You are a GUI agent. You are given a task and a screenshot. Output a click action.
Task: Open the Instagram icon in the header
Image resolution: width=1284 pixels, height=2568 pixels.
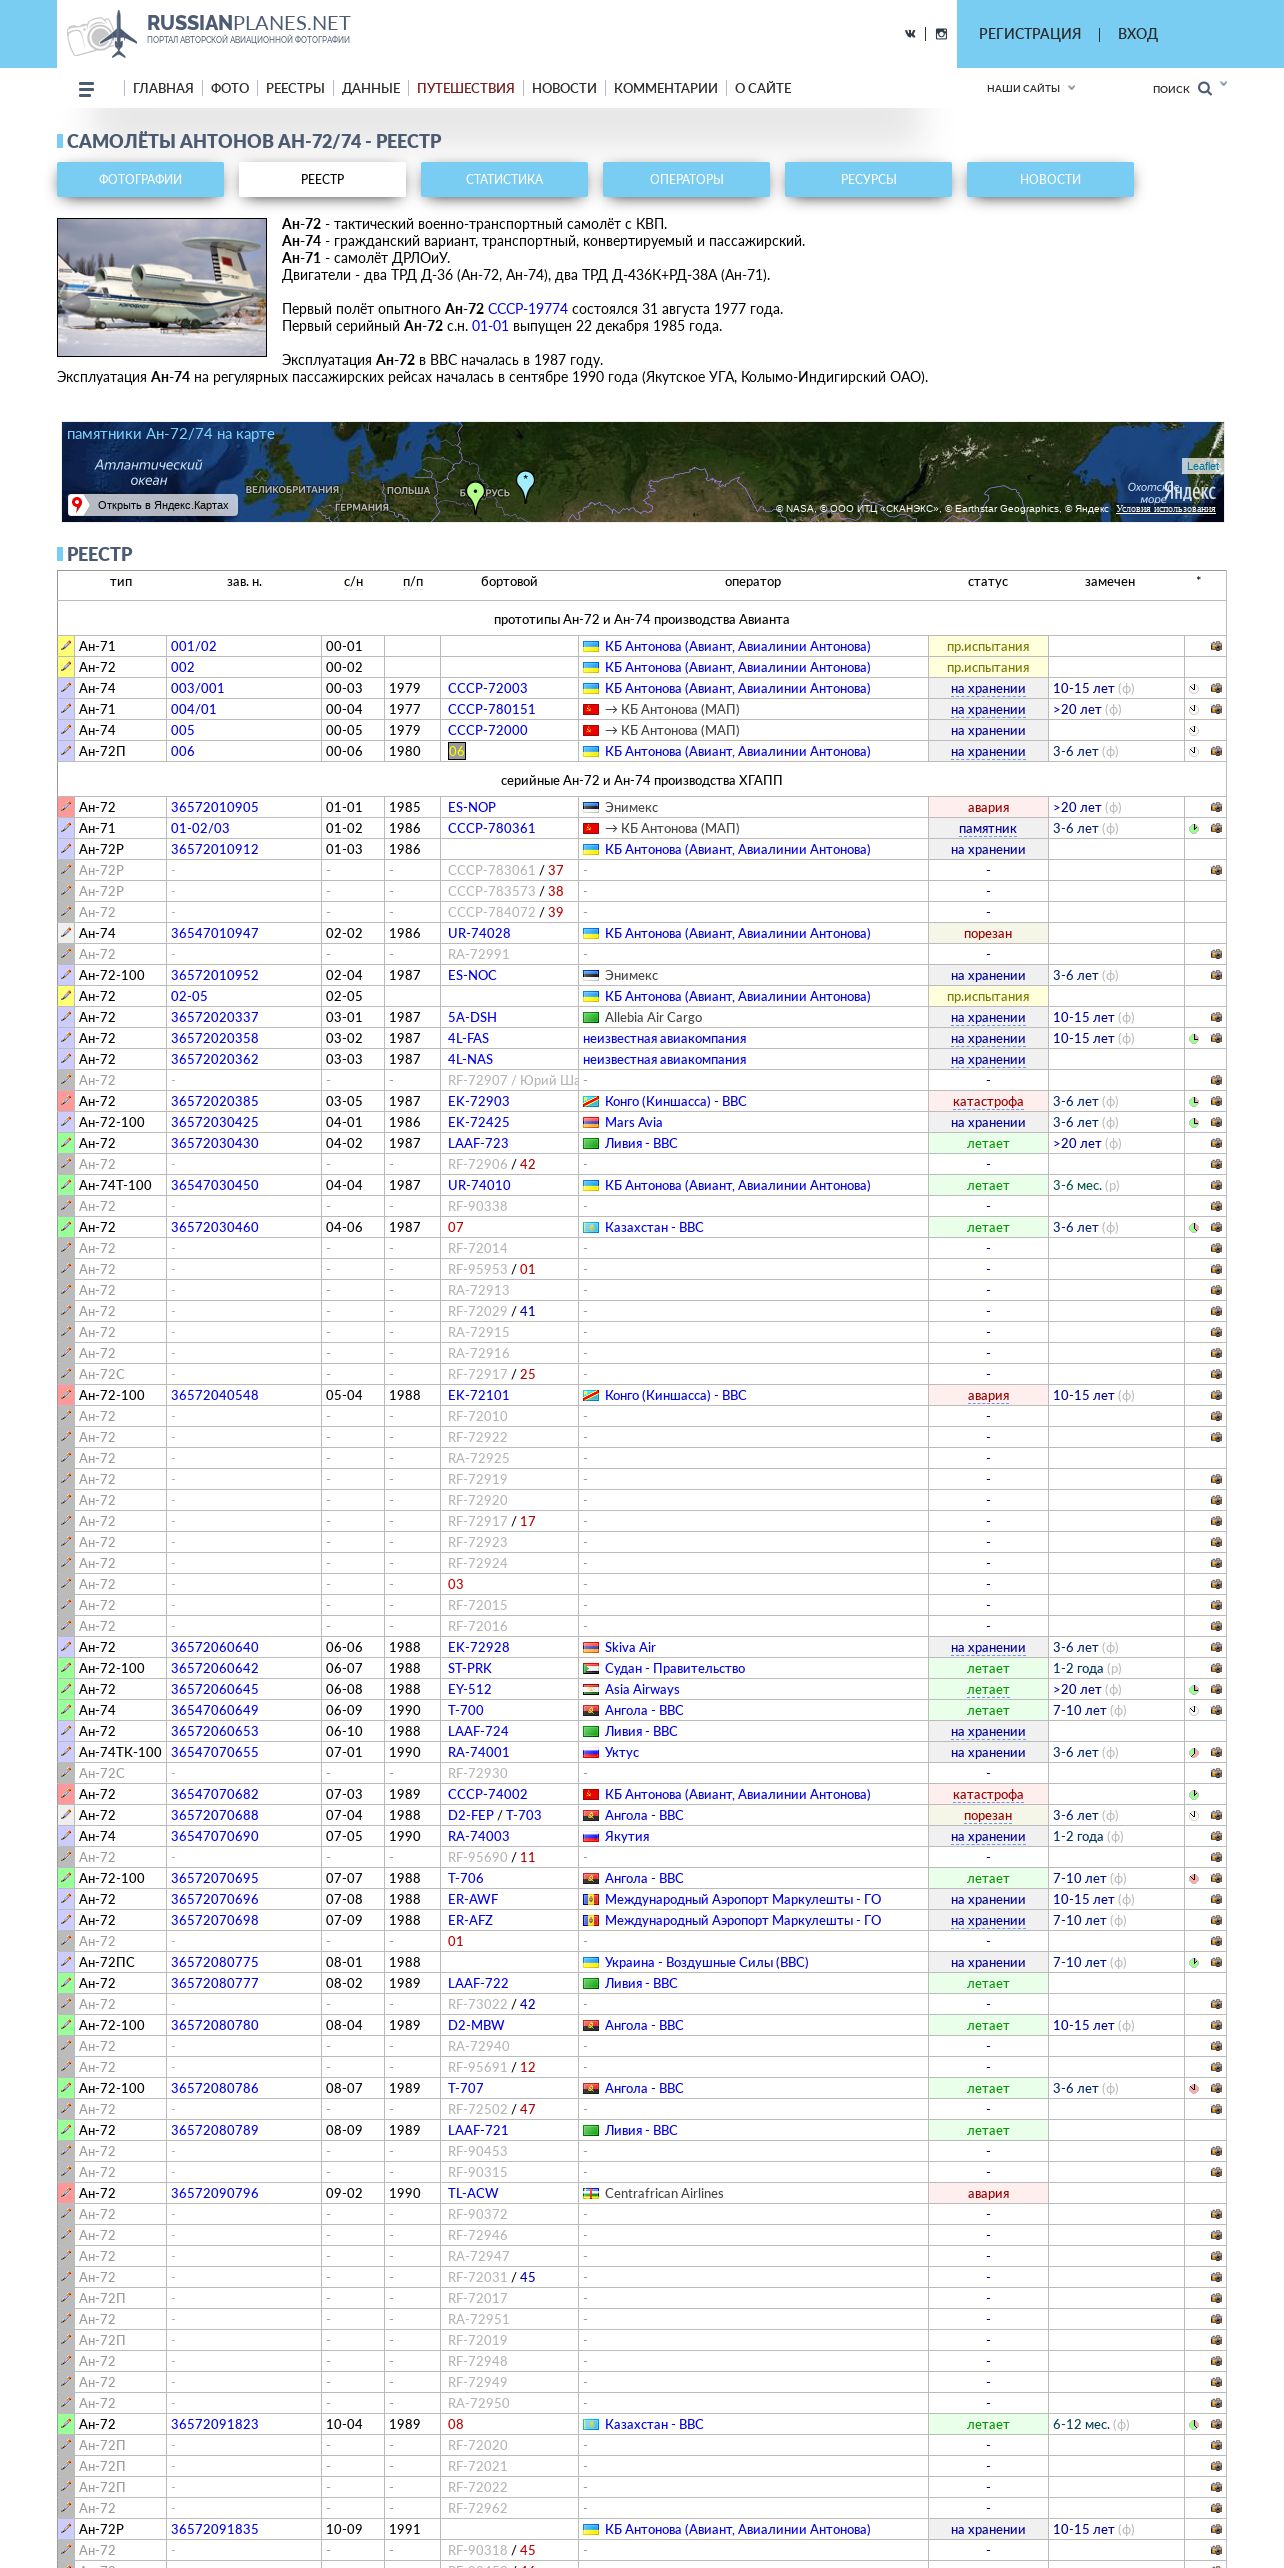tap(941, 34)
